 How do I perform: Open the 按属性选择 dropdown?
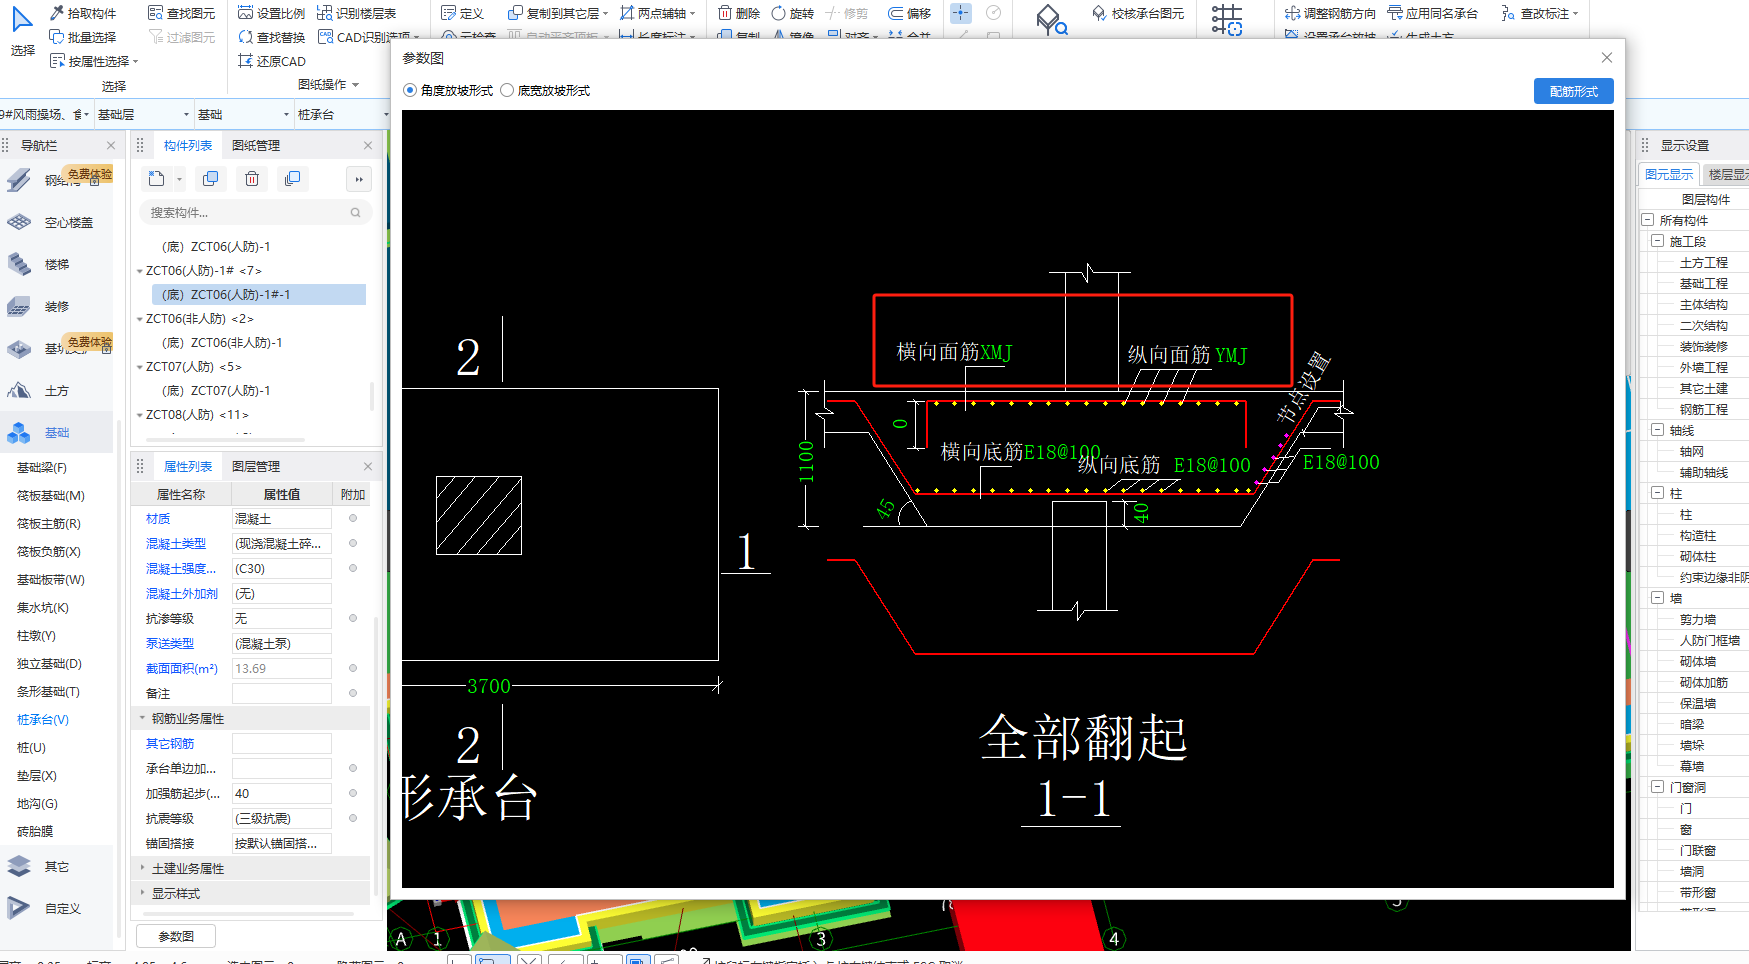click(x=94, y=61)
